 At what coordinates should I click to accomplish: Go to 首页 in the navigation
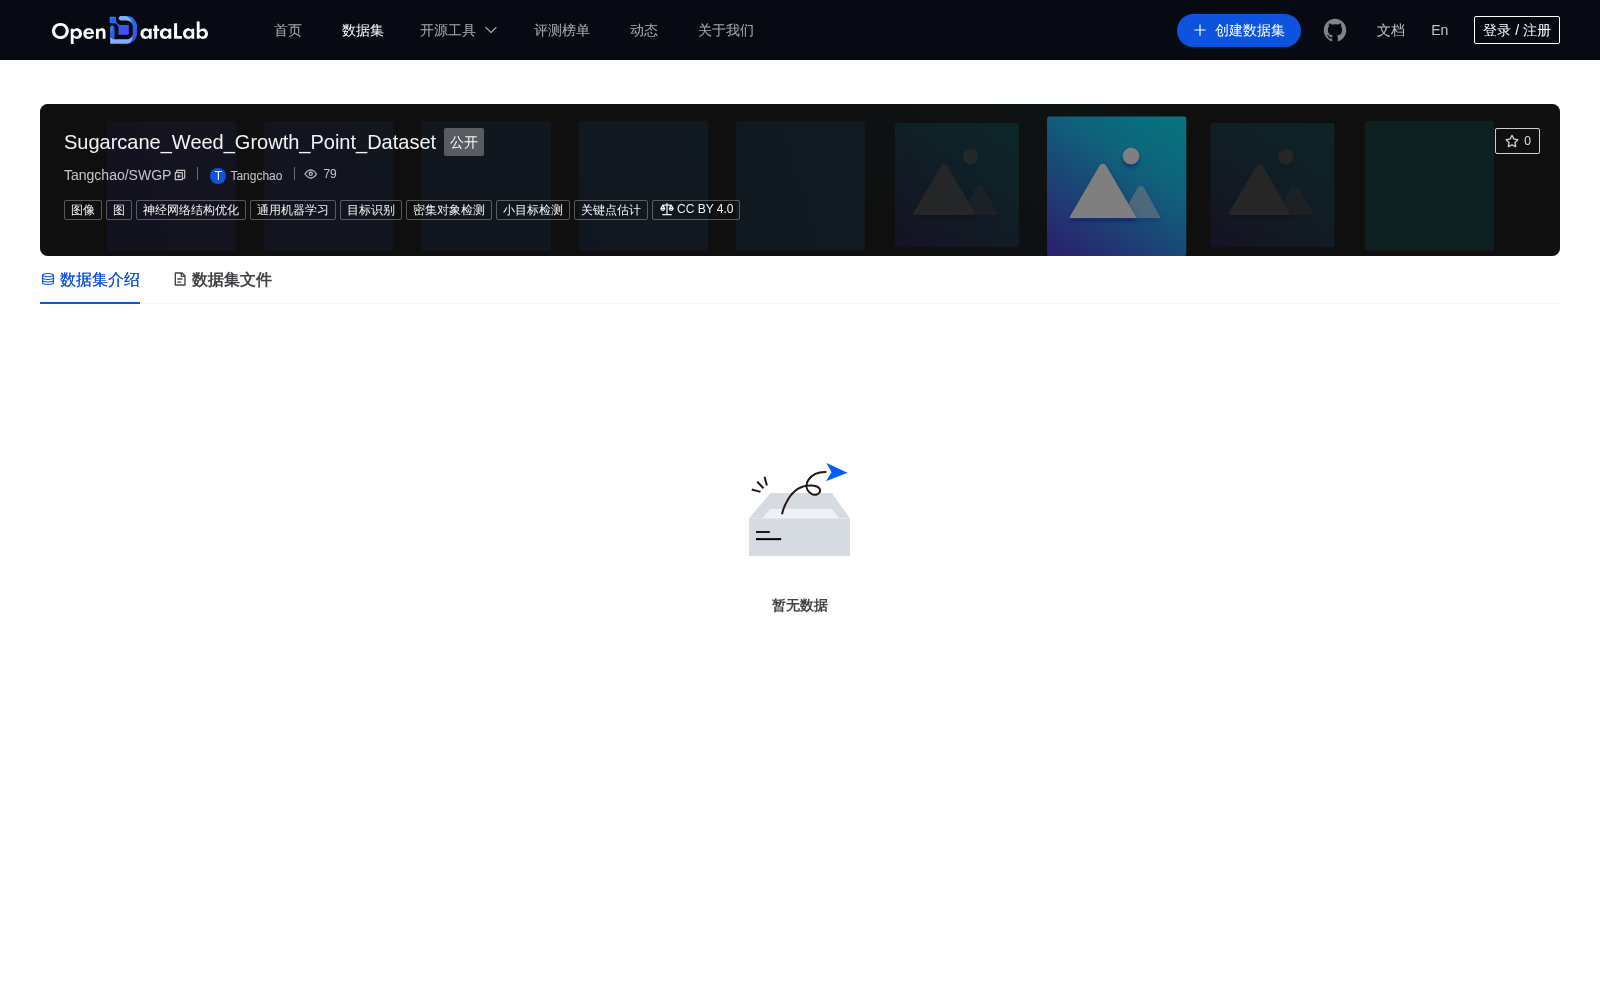pos(288,30)
